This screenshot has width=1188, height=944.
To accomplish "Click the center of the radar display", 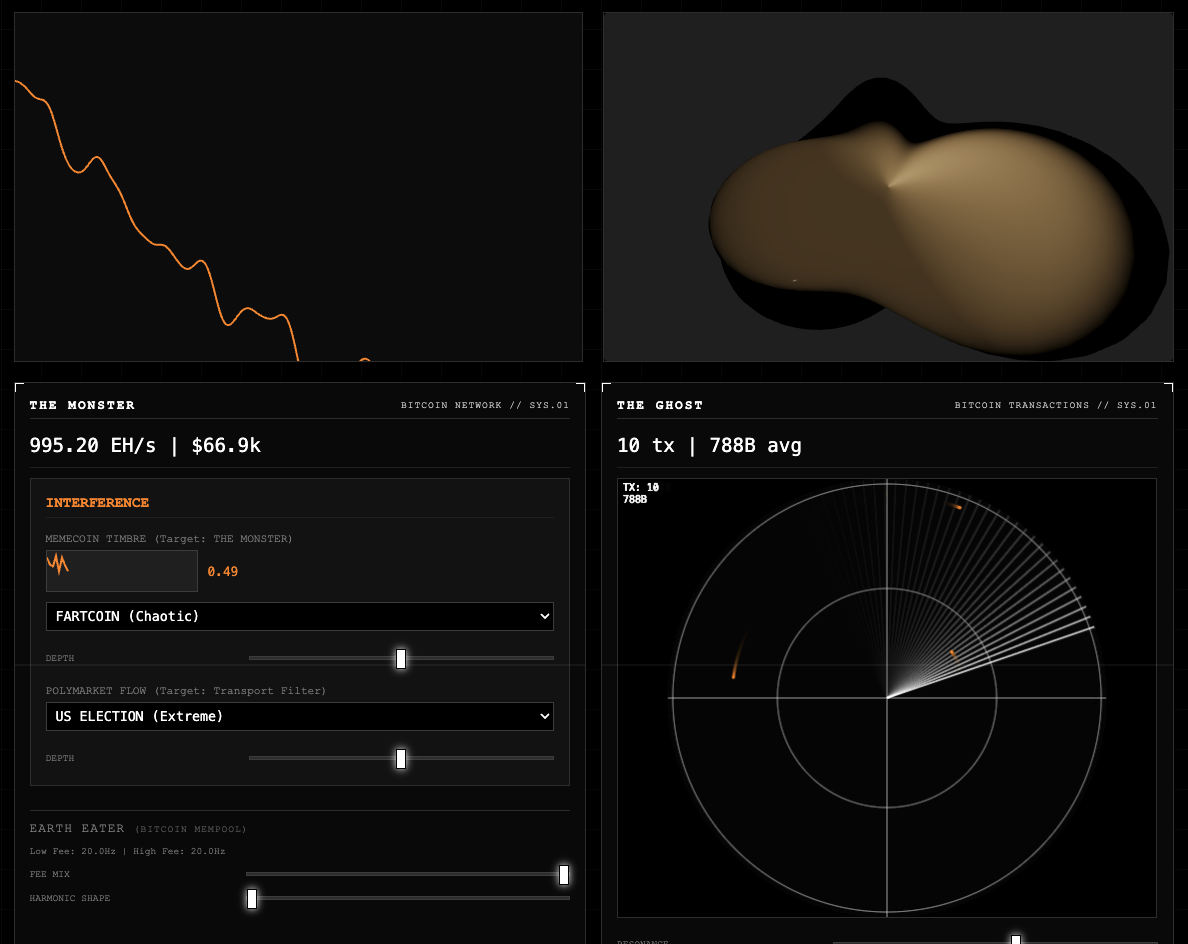I will click(887, 698).
